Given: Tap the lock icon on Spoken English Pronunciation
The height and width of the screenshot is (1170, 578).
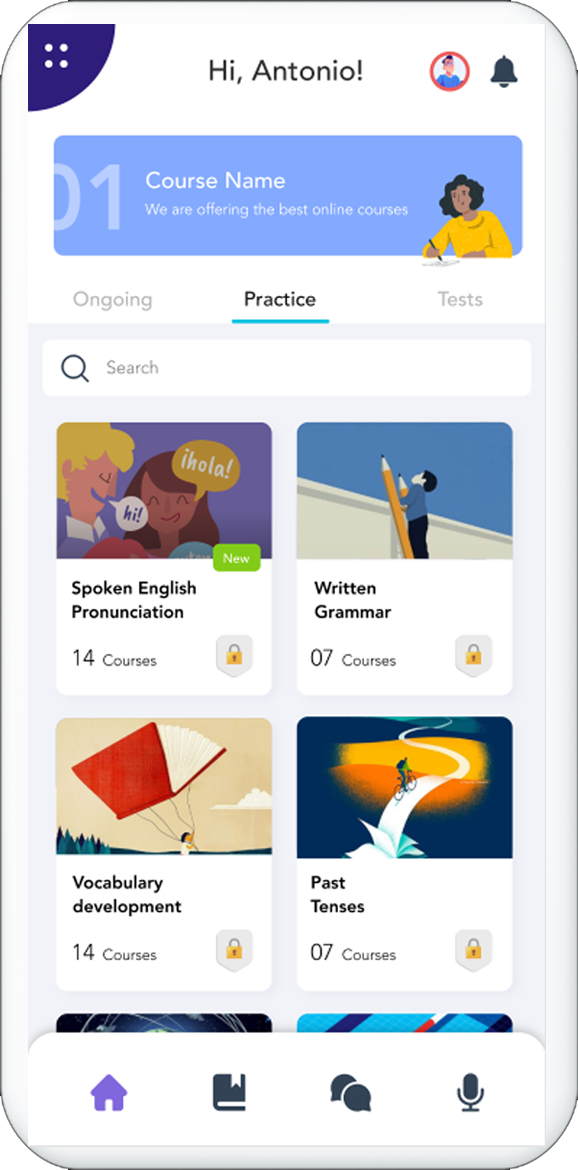Looking at the screenshot, I should click(234, 656).
